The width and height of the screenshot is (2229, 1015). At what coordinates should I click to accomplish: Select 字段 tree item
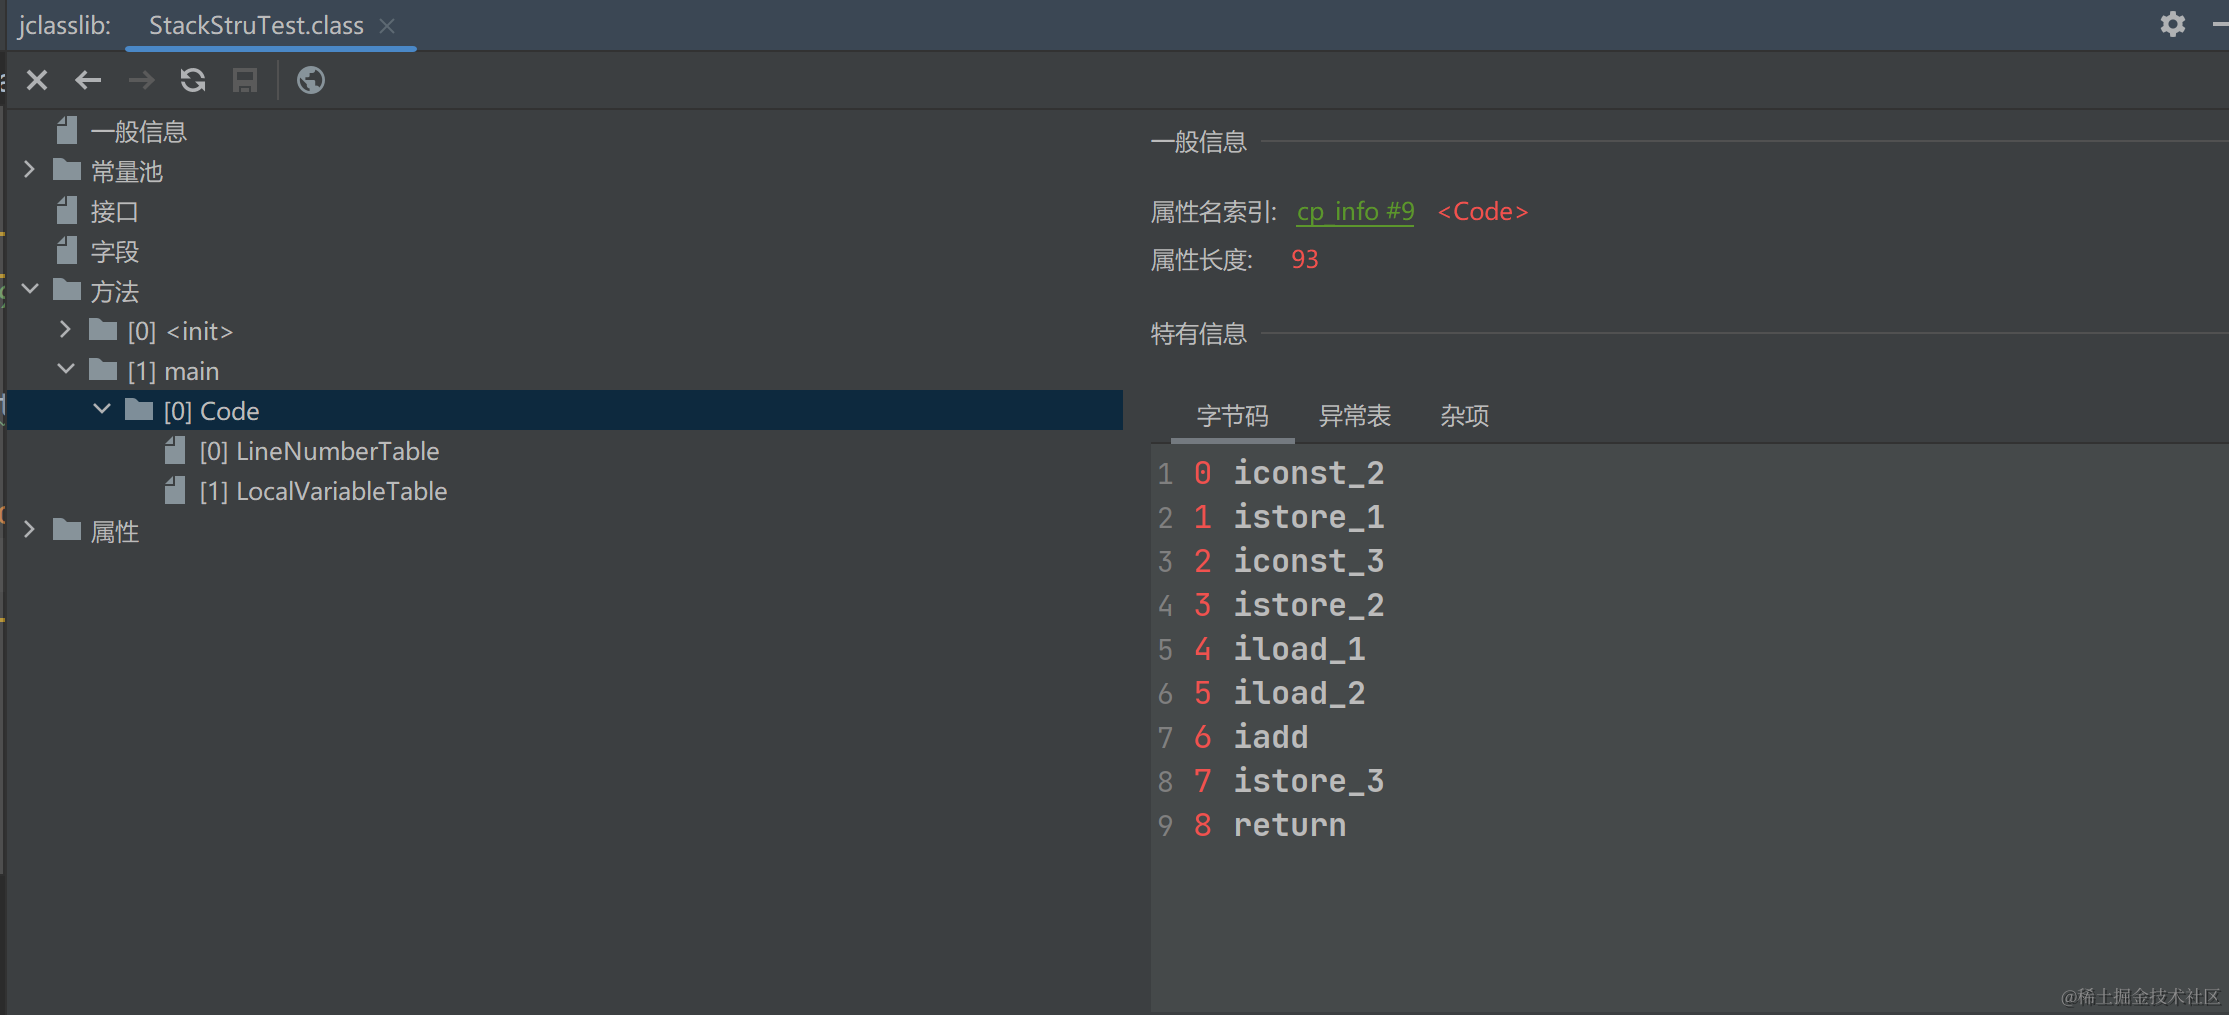(x=114, y=252)
